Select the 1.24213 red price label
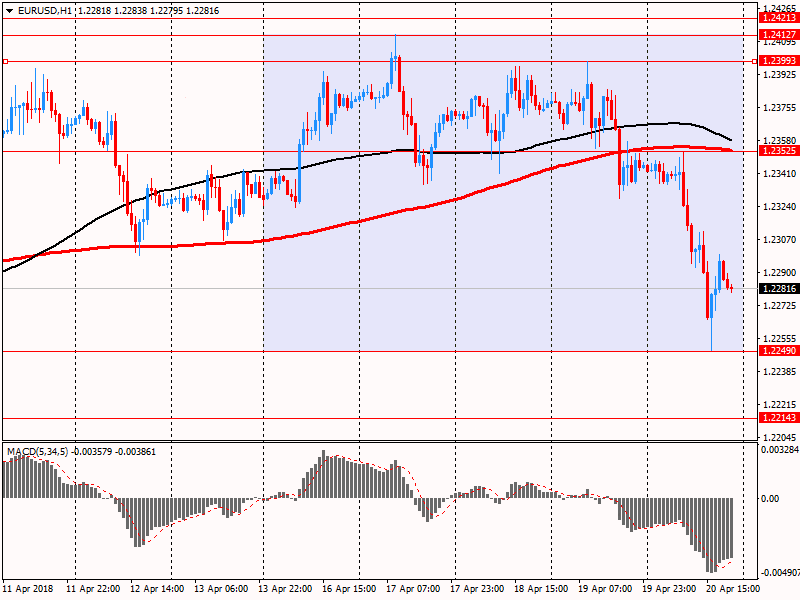The image size is (800, 600). pos(778,18)
